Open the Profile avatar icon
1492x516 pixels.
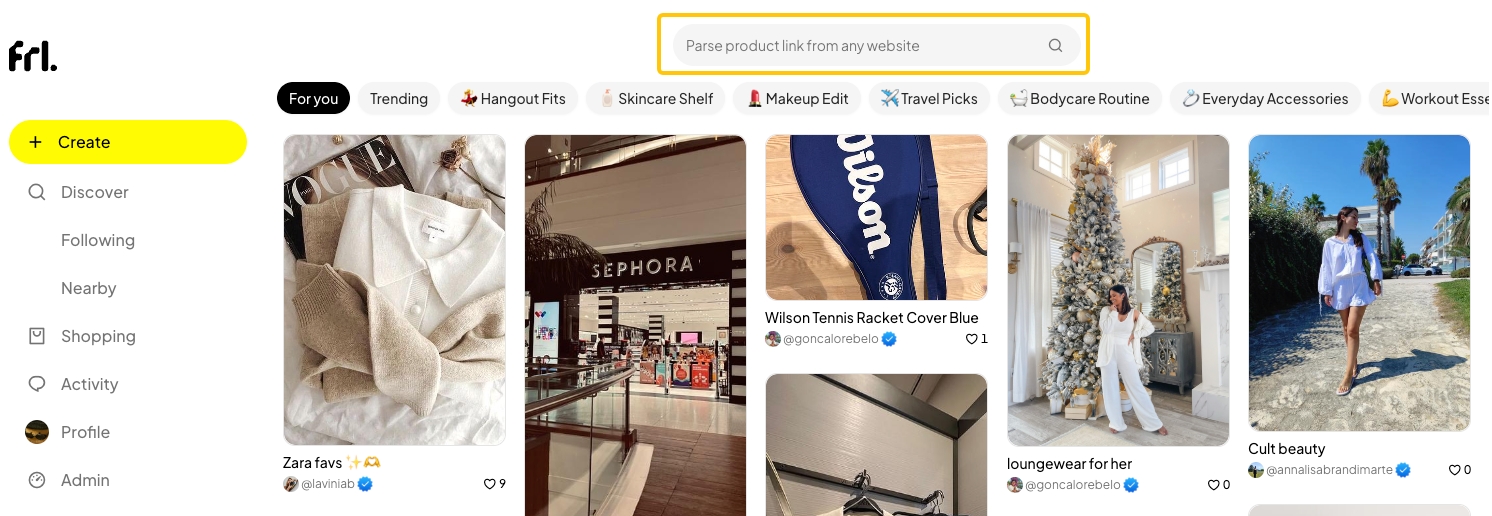37,432
